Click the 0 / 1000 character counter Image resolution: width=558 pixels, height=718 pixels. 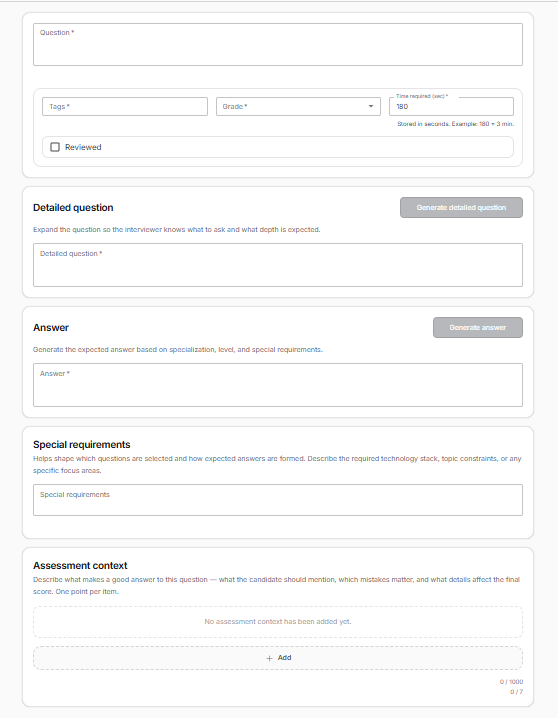pos(511,682)
